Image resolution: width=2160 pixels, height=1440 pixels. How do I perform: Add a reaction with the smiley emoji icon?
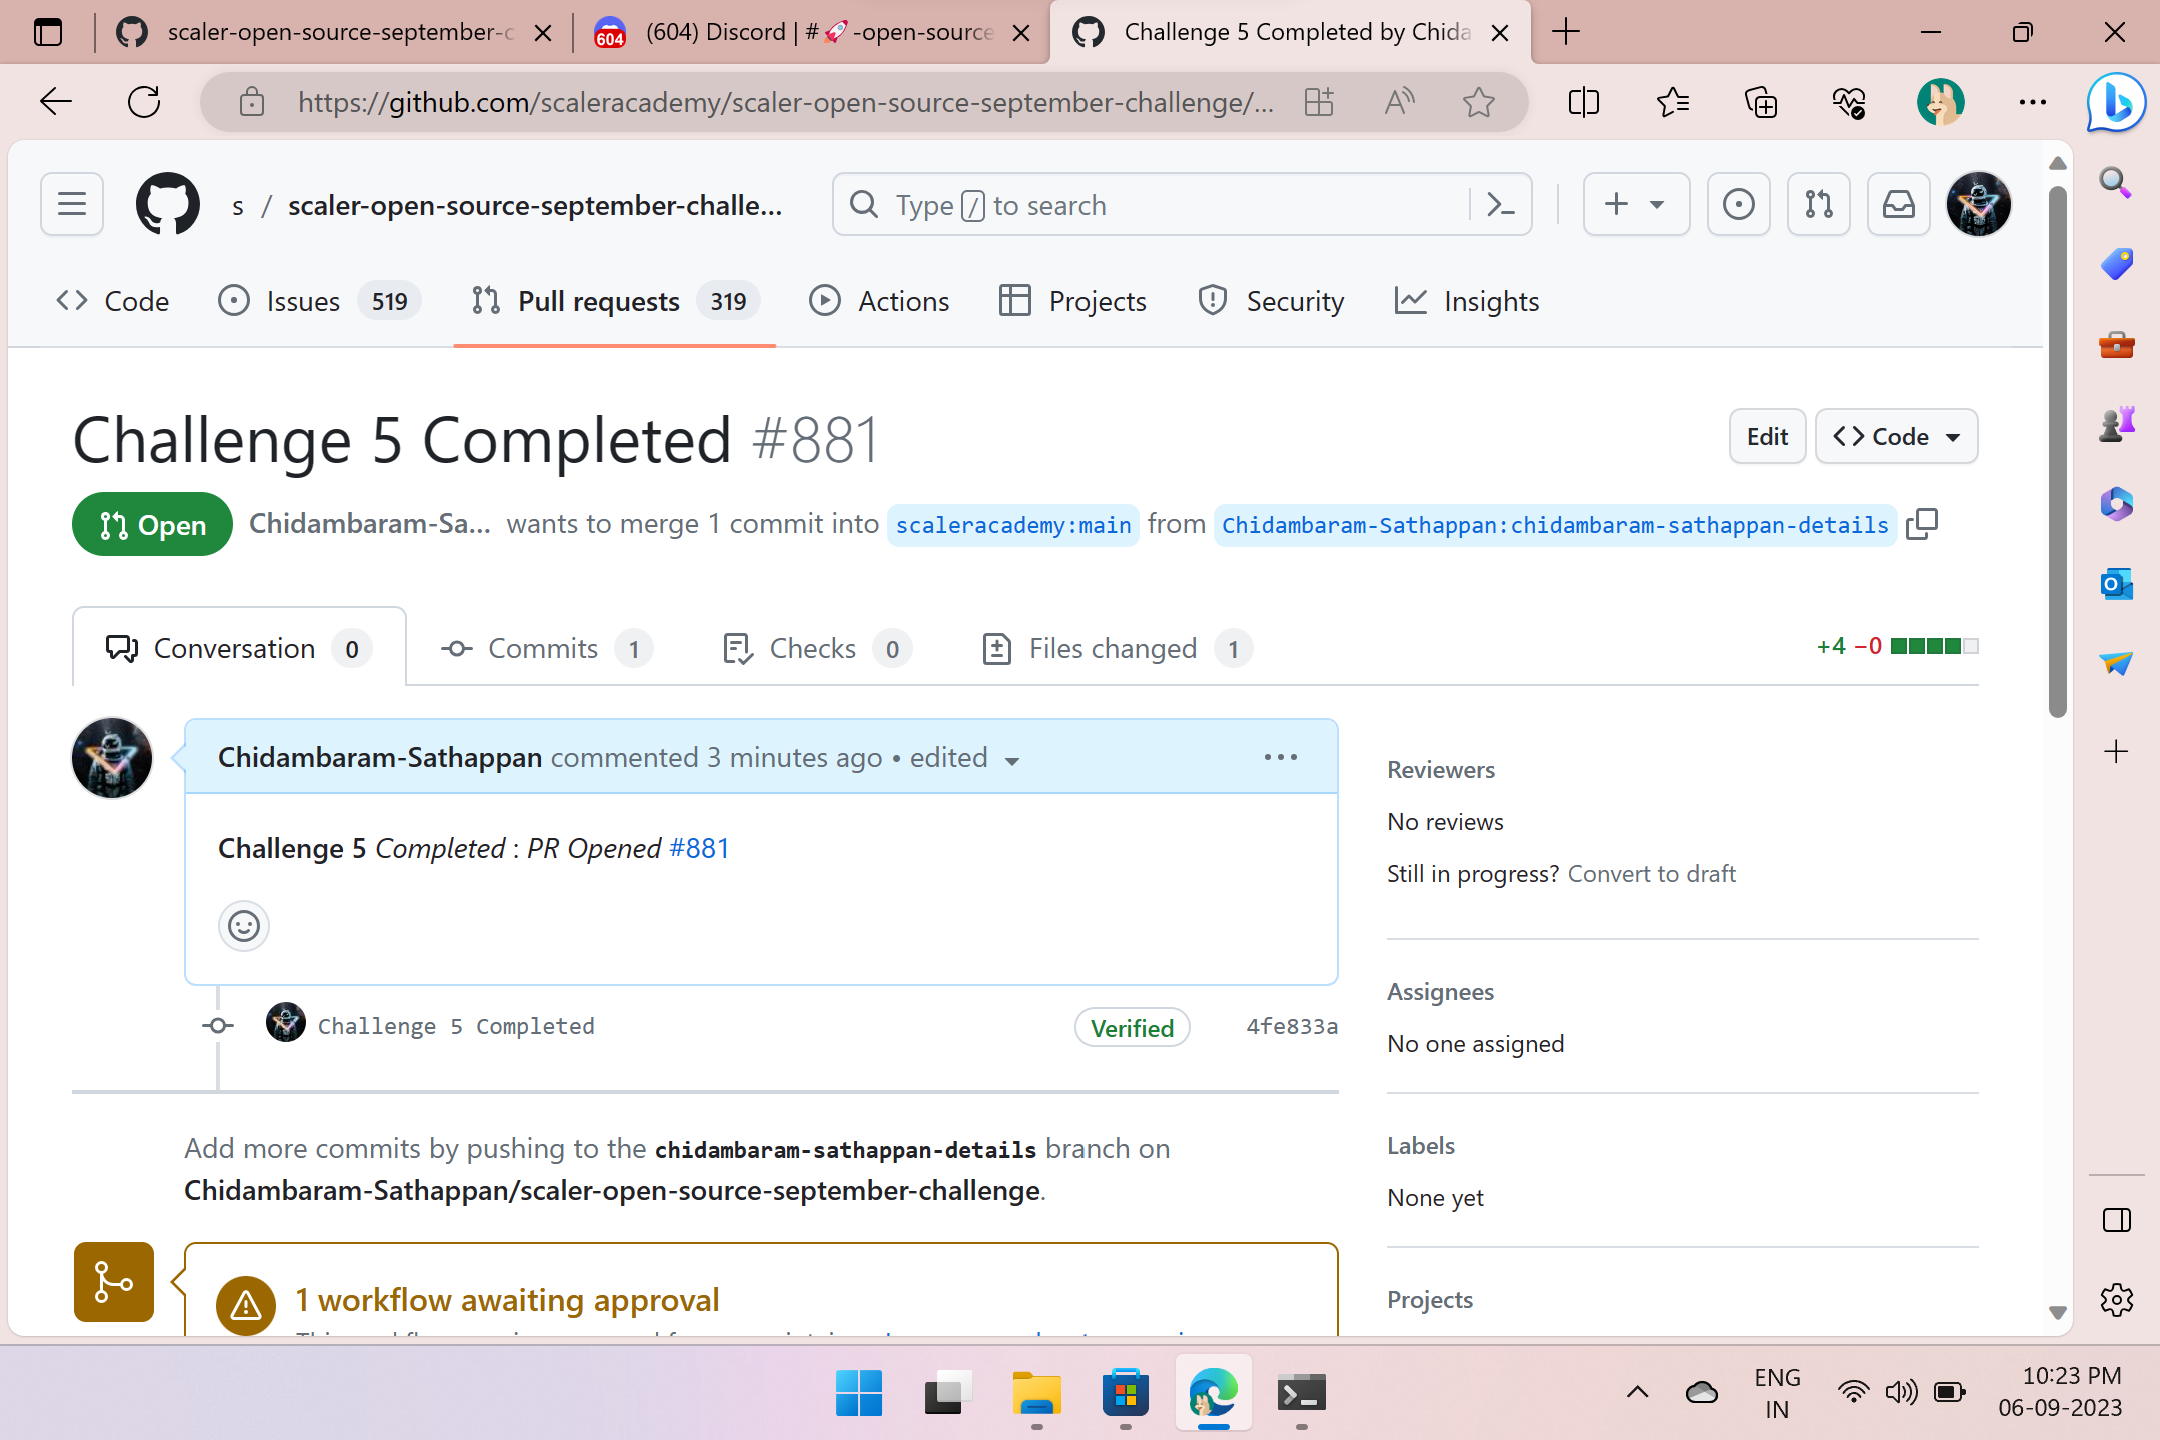click(243, 926)
